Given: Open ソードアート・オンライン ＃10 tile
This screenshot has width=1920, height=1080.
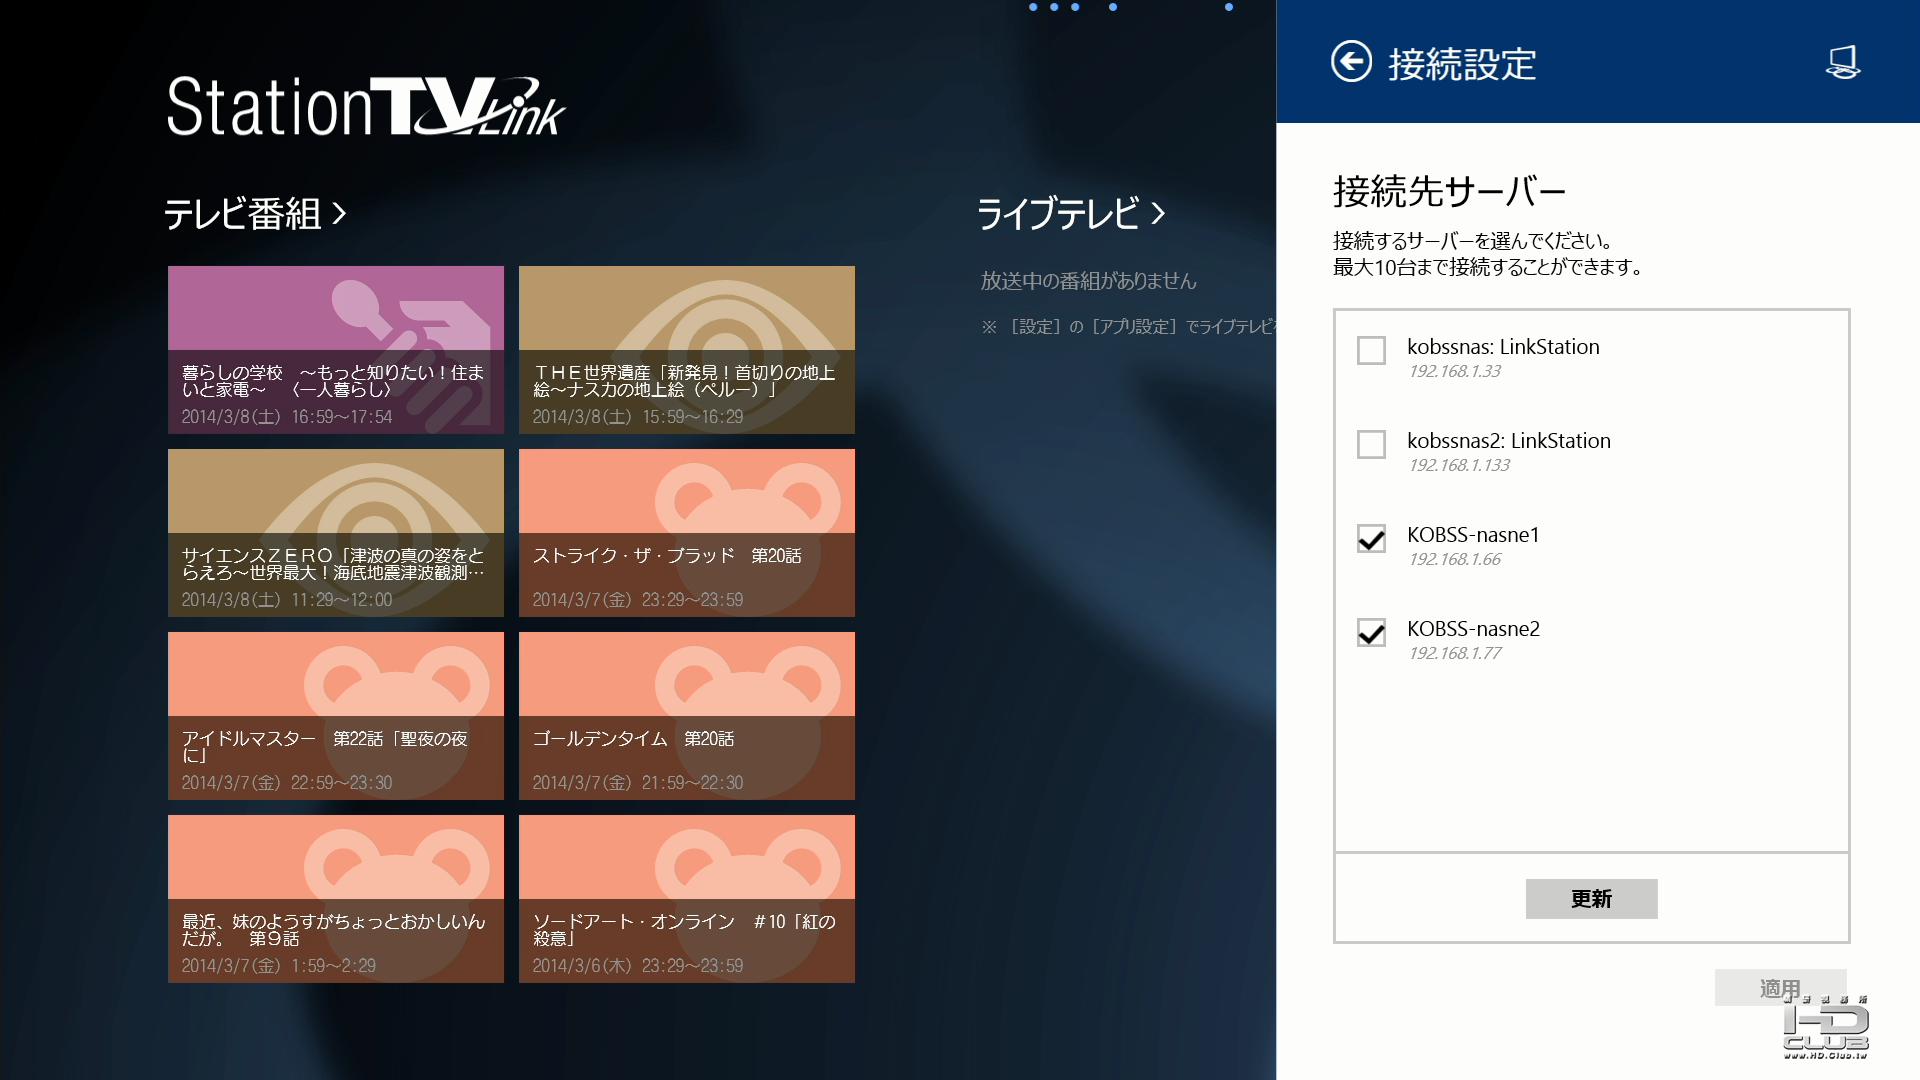Looking at the screenshot, I should (x=687, y=898).
